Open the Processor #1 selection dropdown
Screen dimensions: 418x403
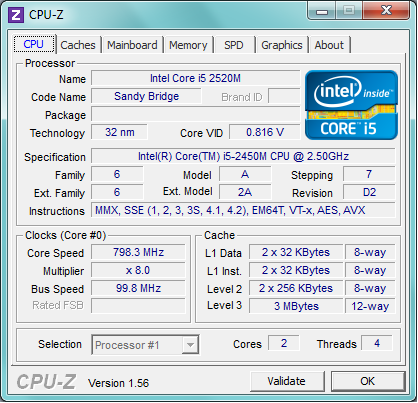[145, 345]
